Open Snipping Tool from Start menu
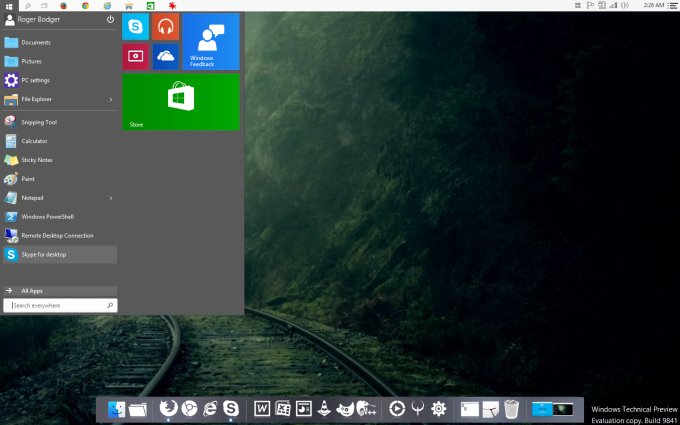680x425 pixels. coord(39,122)
